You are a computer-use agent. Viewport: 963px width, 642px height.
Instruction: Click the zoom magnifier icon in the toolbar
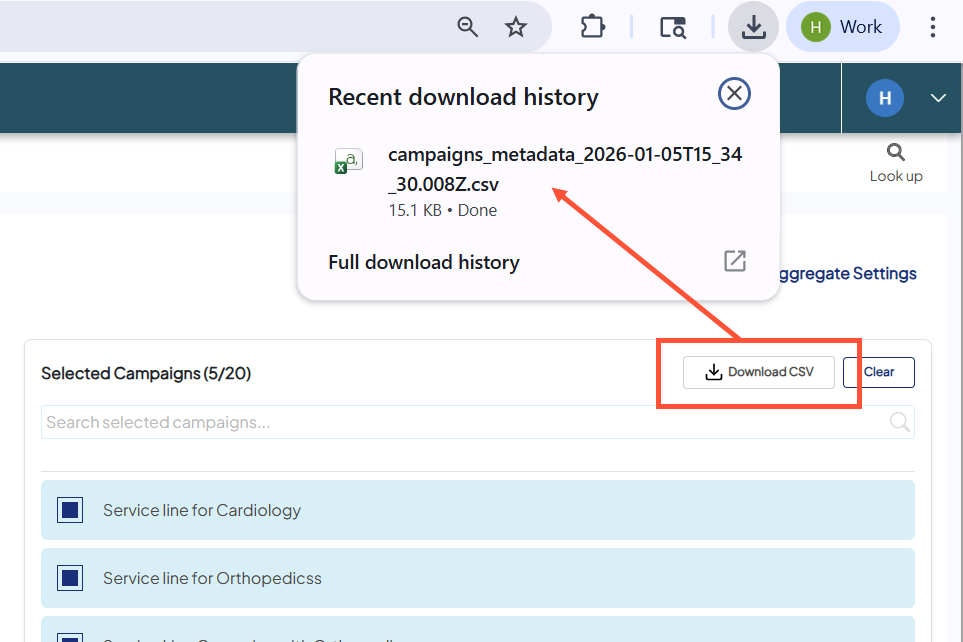(x=467, y=27)
